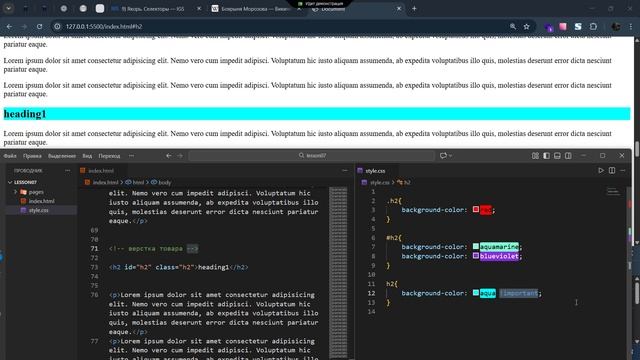Viewport: 640px width, 360px height.
Task: Click the S extension icon in browser toolbar
Action: pos(578,27)
